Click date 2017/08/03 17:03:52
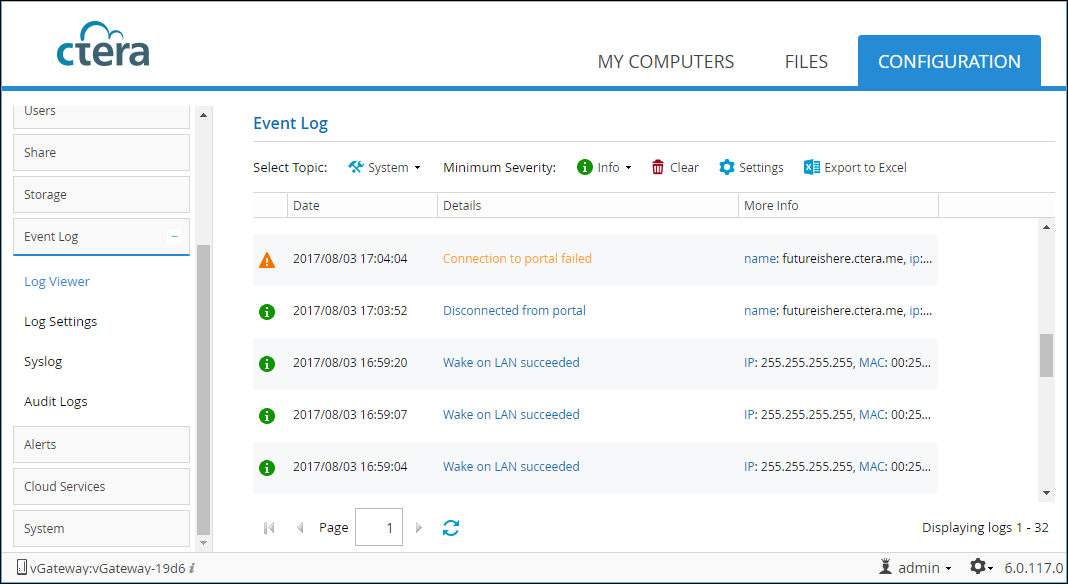1068x584 pixels. coord(350,311)
